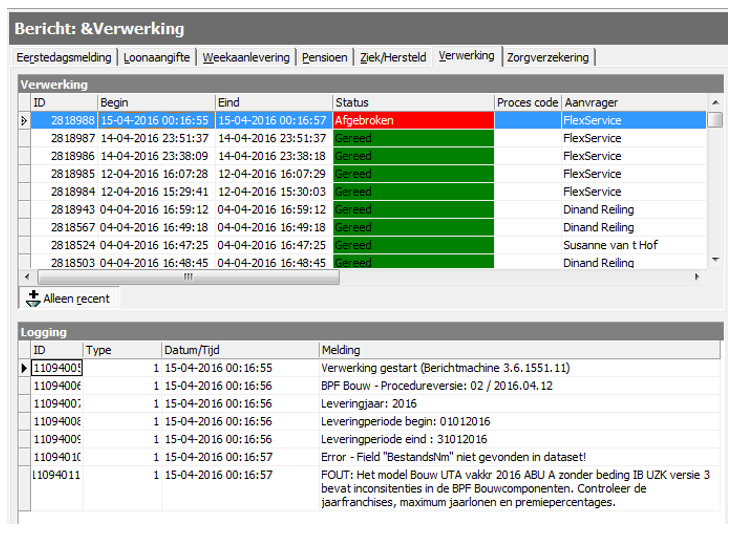Select the red Afgebroken status cell
Screen dimensions: 735x535
click(412, 120)
